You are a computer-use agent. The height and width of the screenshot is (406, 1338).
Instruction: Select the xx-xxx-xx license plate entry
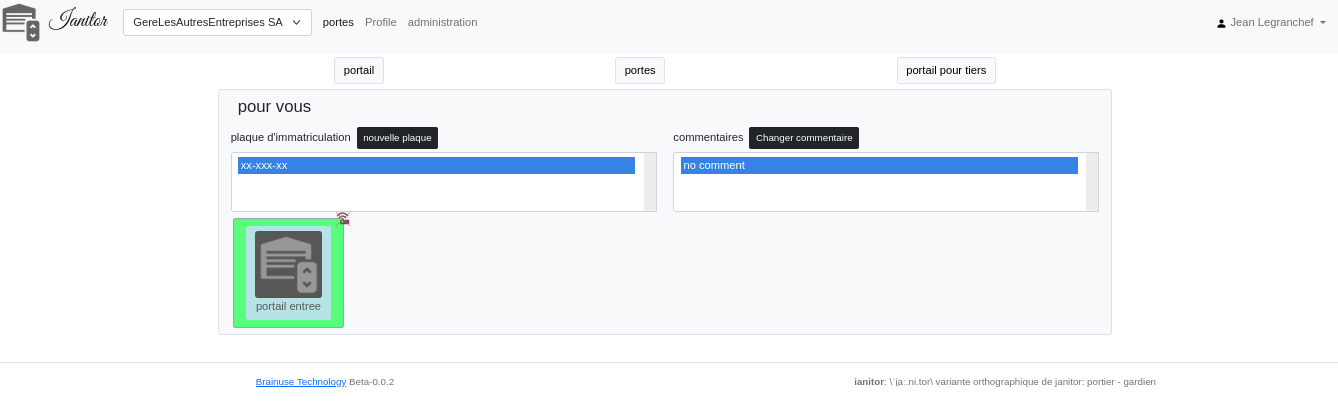(x=436, y=165)
